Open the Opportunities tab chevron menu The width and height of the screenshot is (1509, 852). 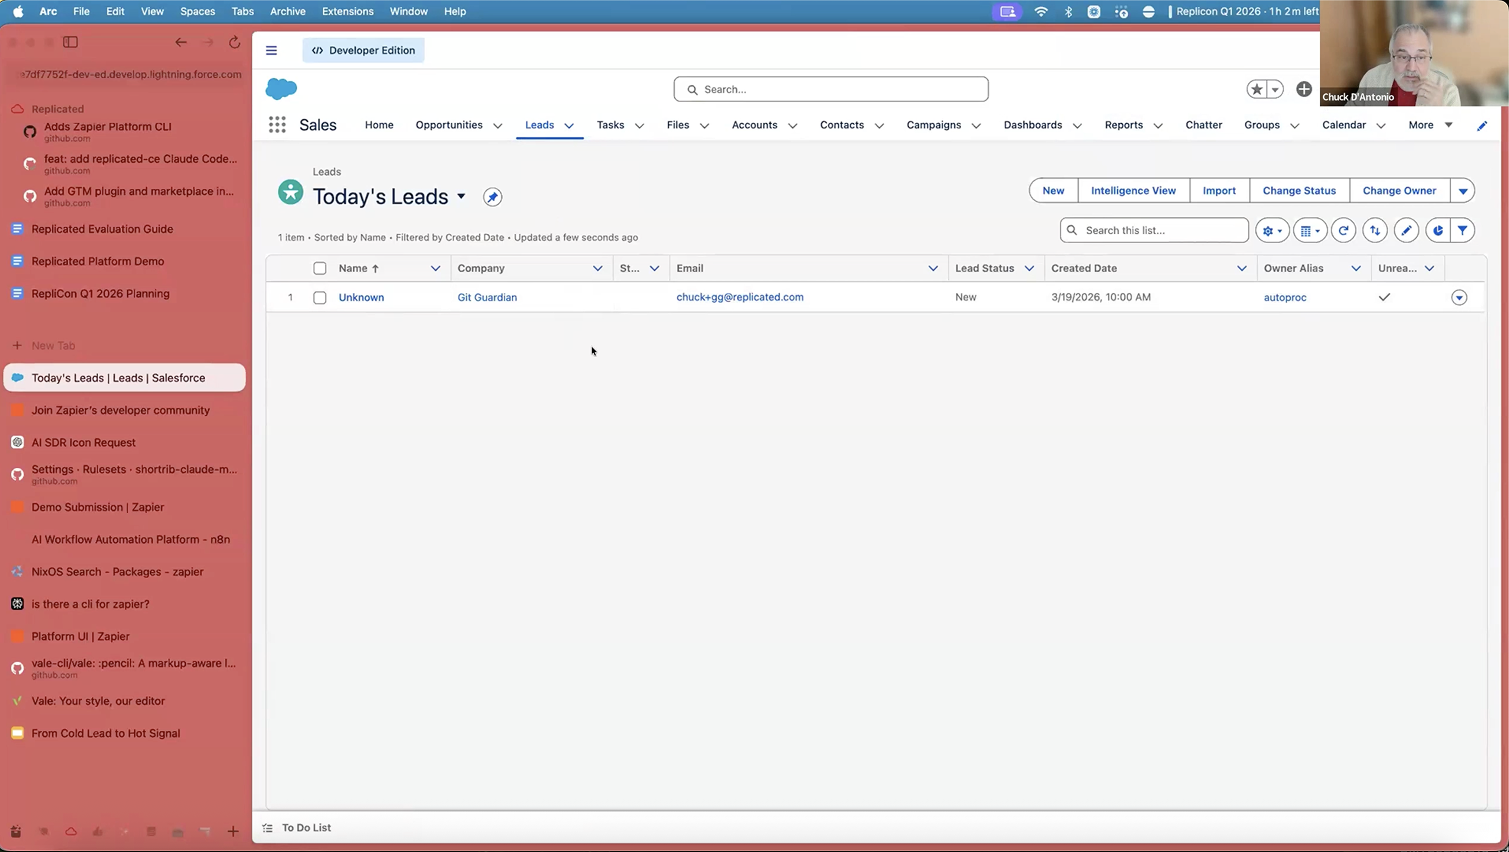coord(497,126)
